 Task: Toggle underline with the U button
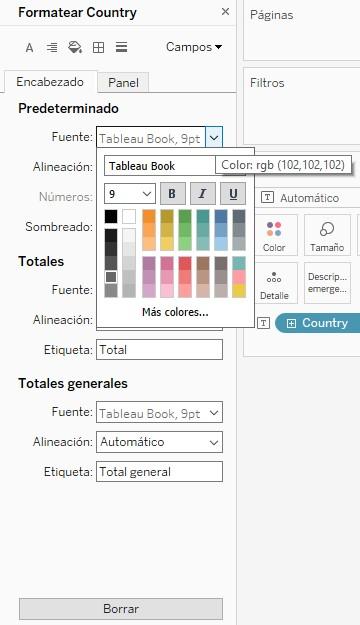pyautogui.click(x=233, y=194)
